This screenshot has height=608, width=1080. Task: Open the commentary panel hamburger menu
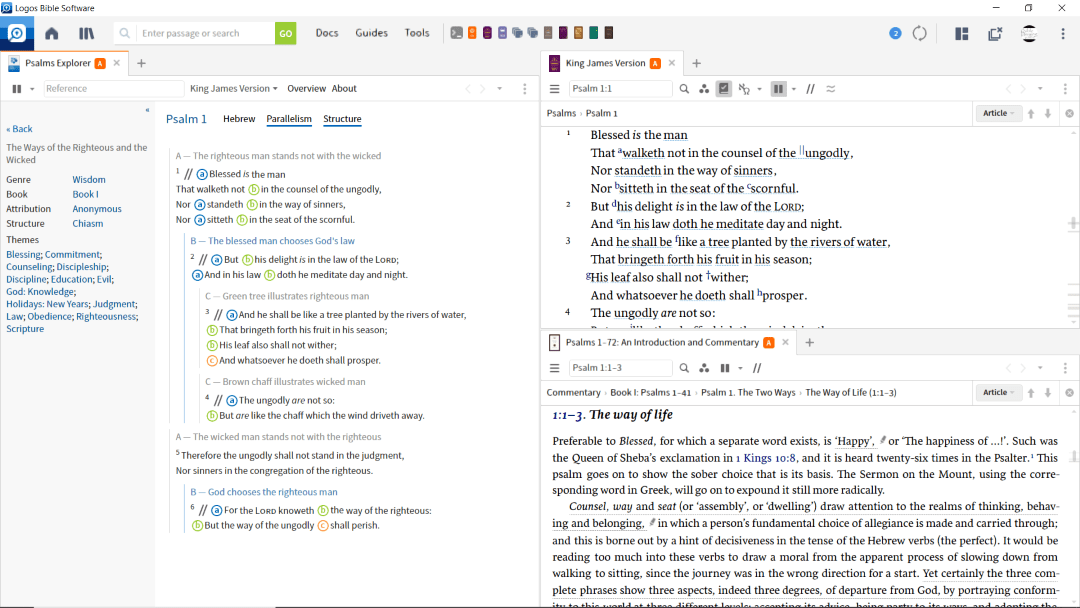pyautogui.click(x=554, y=368)
